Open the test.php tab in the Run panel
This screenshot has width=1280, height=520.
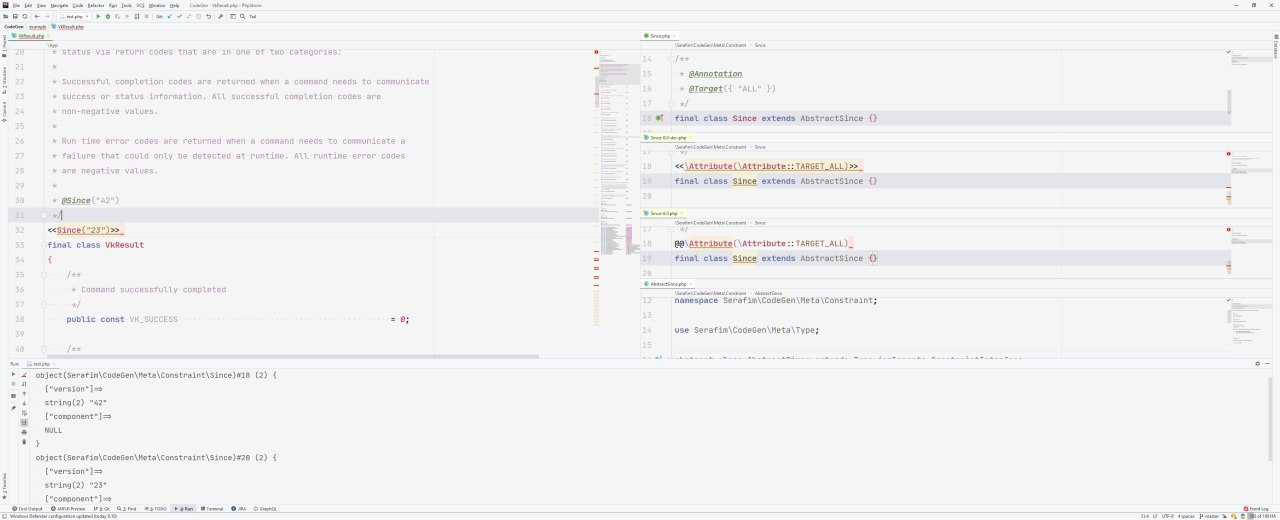(41, 364)
